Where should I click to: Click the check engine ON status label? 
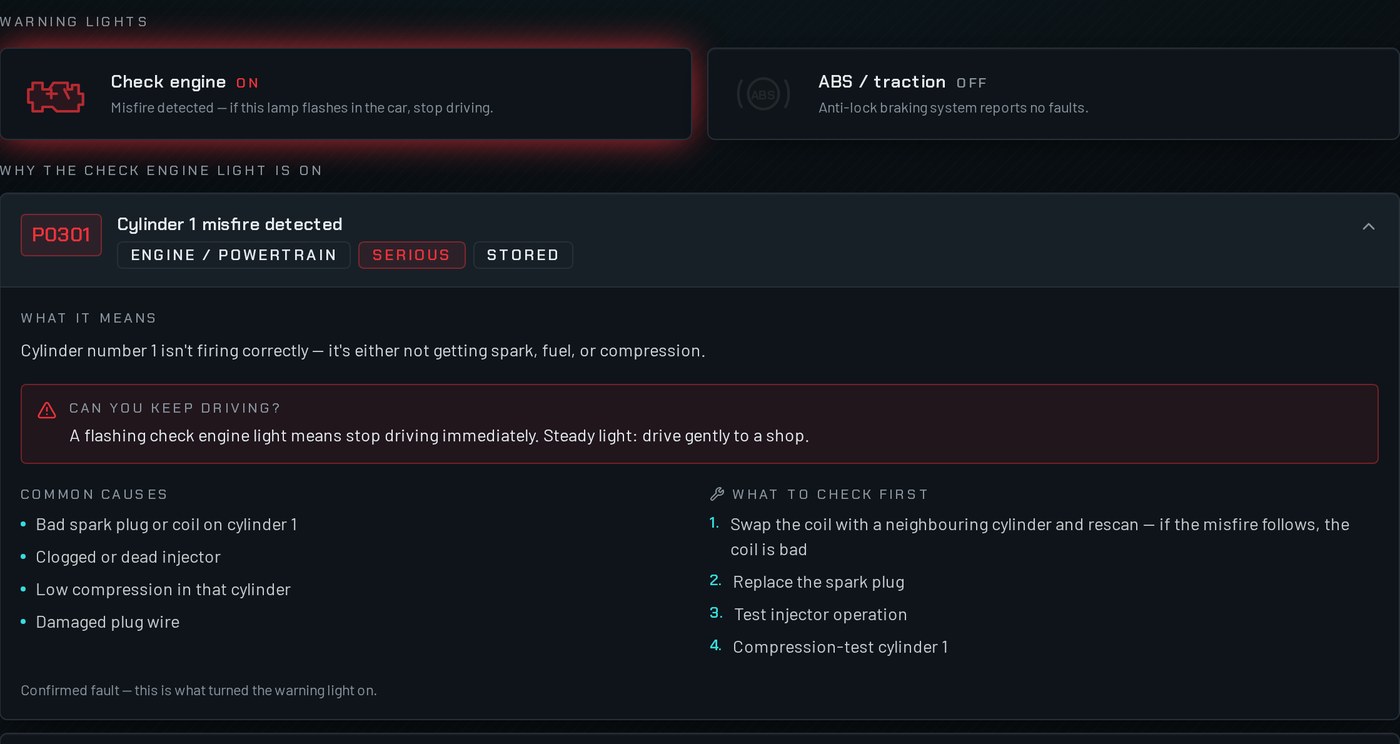pos(247,83)
